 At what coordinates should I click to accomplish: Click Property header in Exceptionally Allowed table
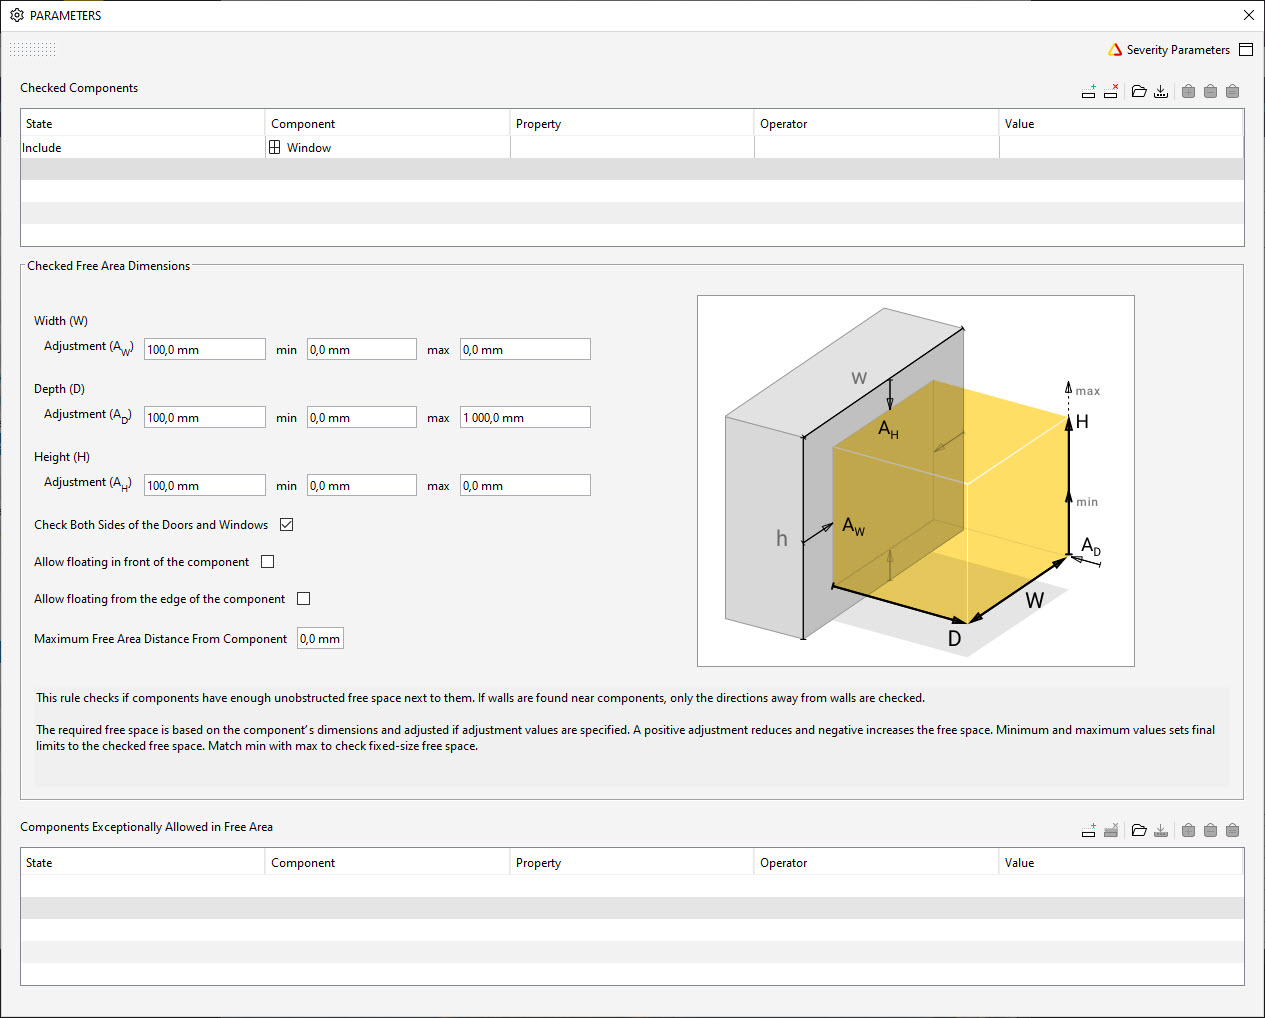(632, 862)
